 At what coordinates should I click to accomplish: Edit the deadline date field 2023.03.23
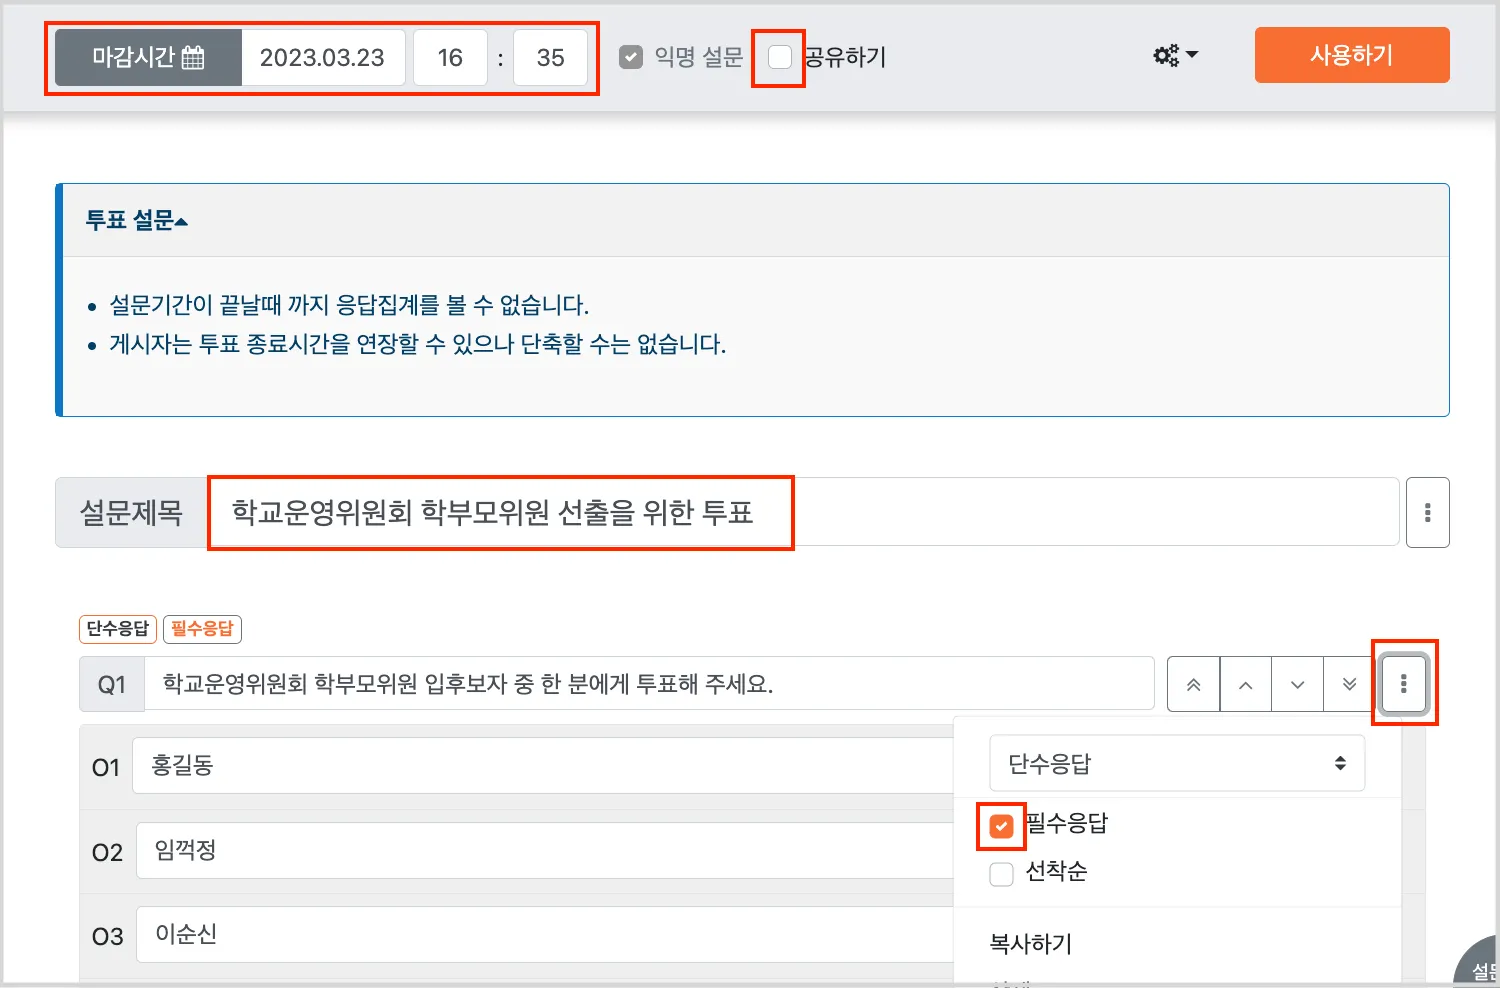coord(323,58)
